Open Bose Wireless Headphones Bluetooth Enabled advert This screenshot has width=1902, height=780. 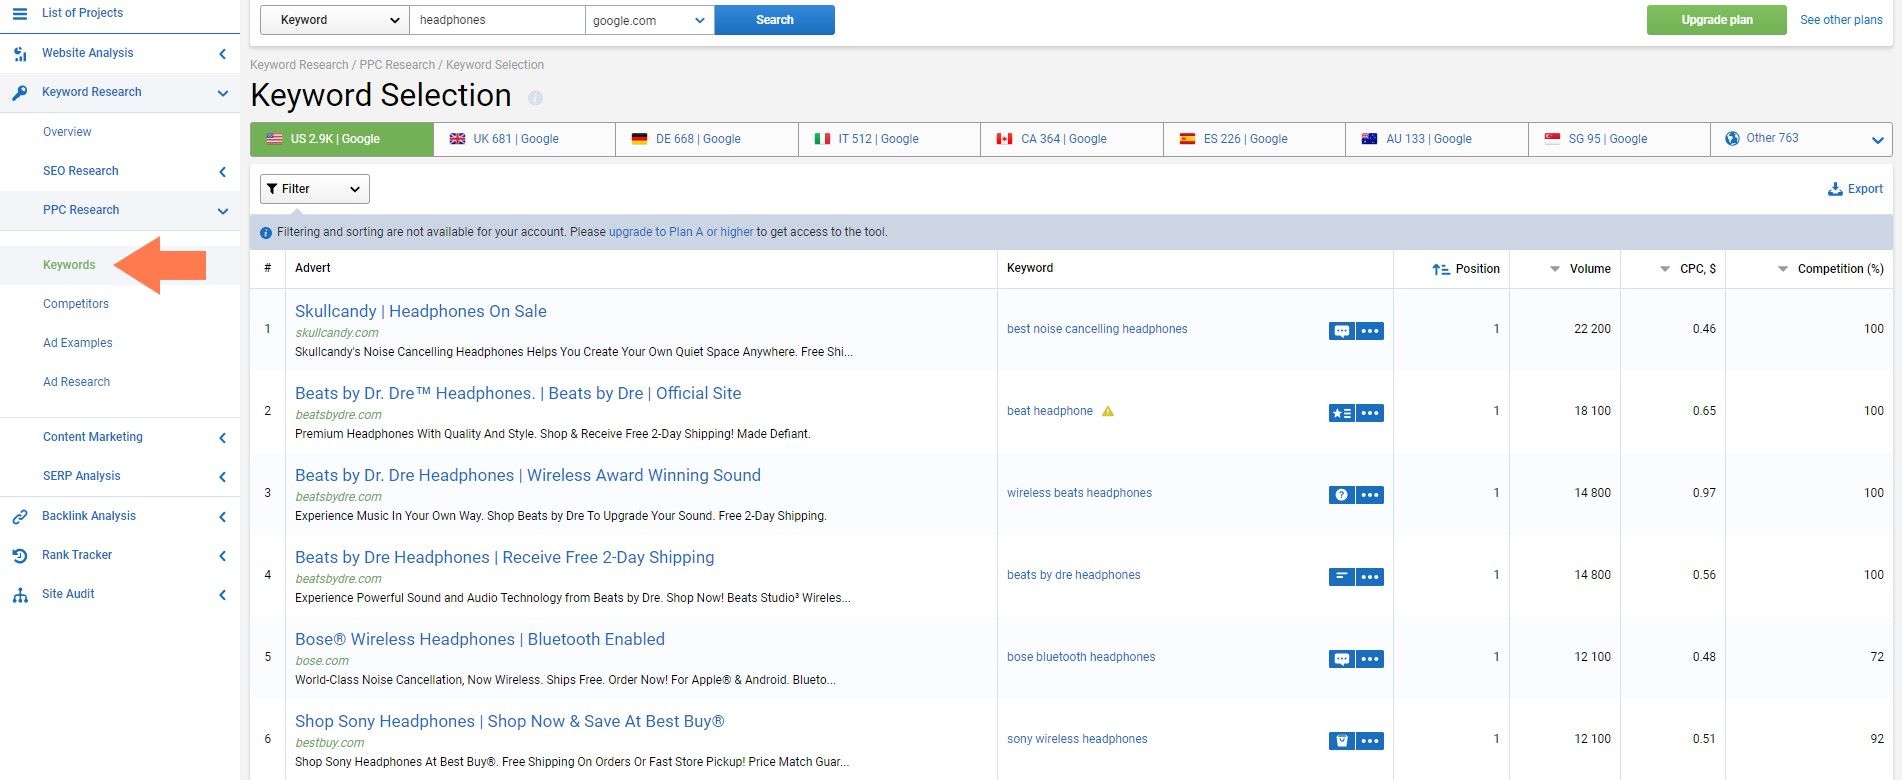click(x=480, y=639)
